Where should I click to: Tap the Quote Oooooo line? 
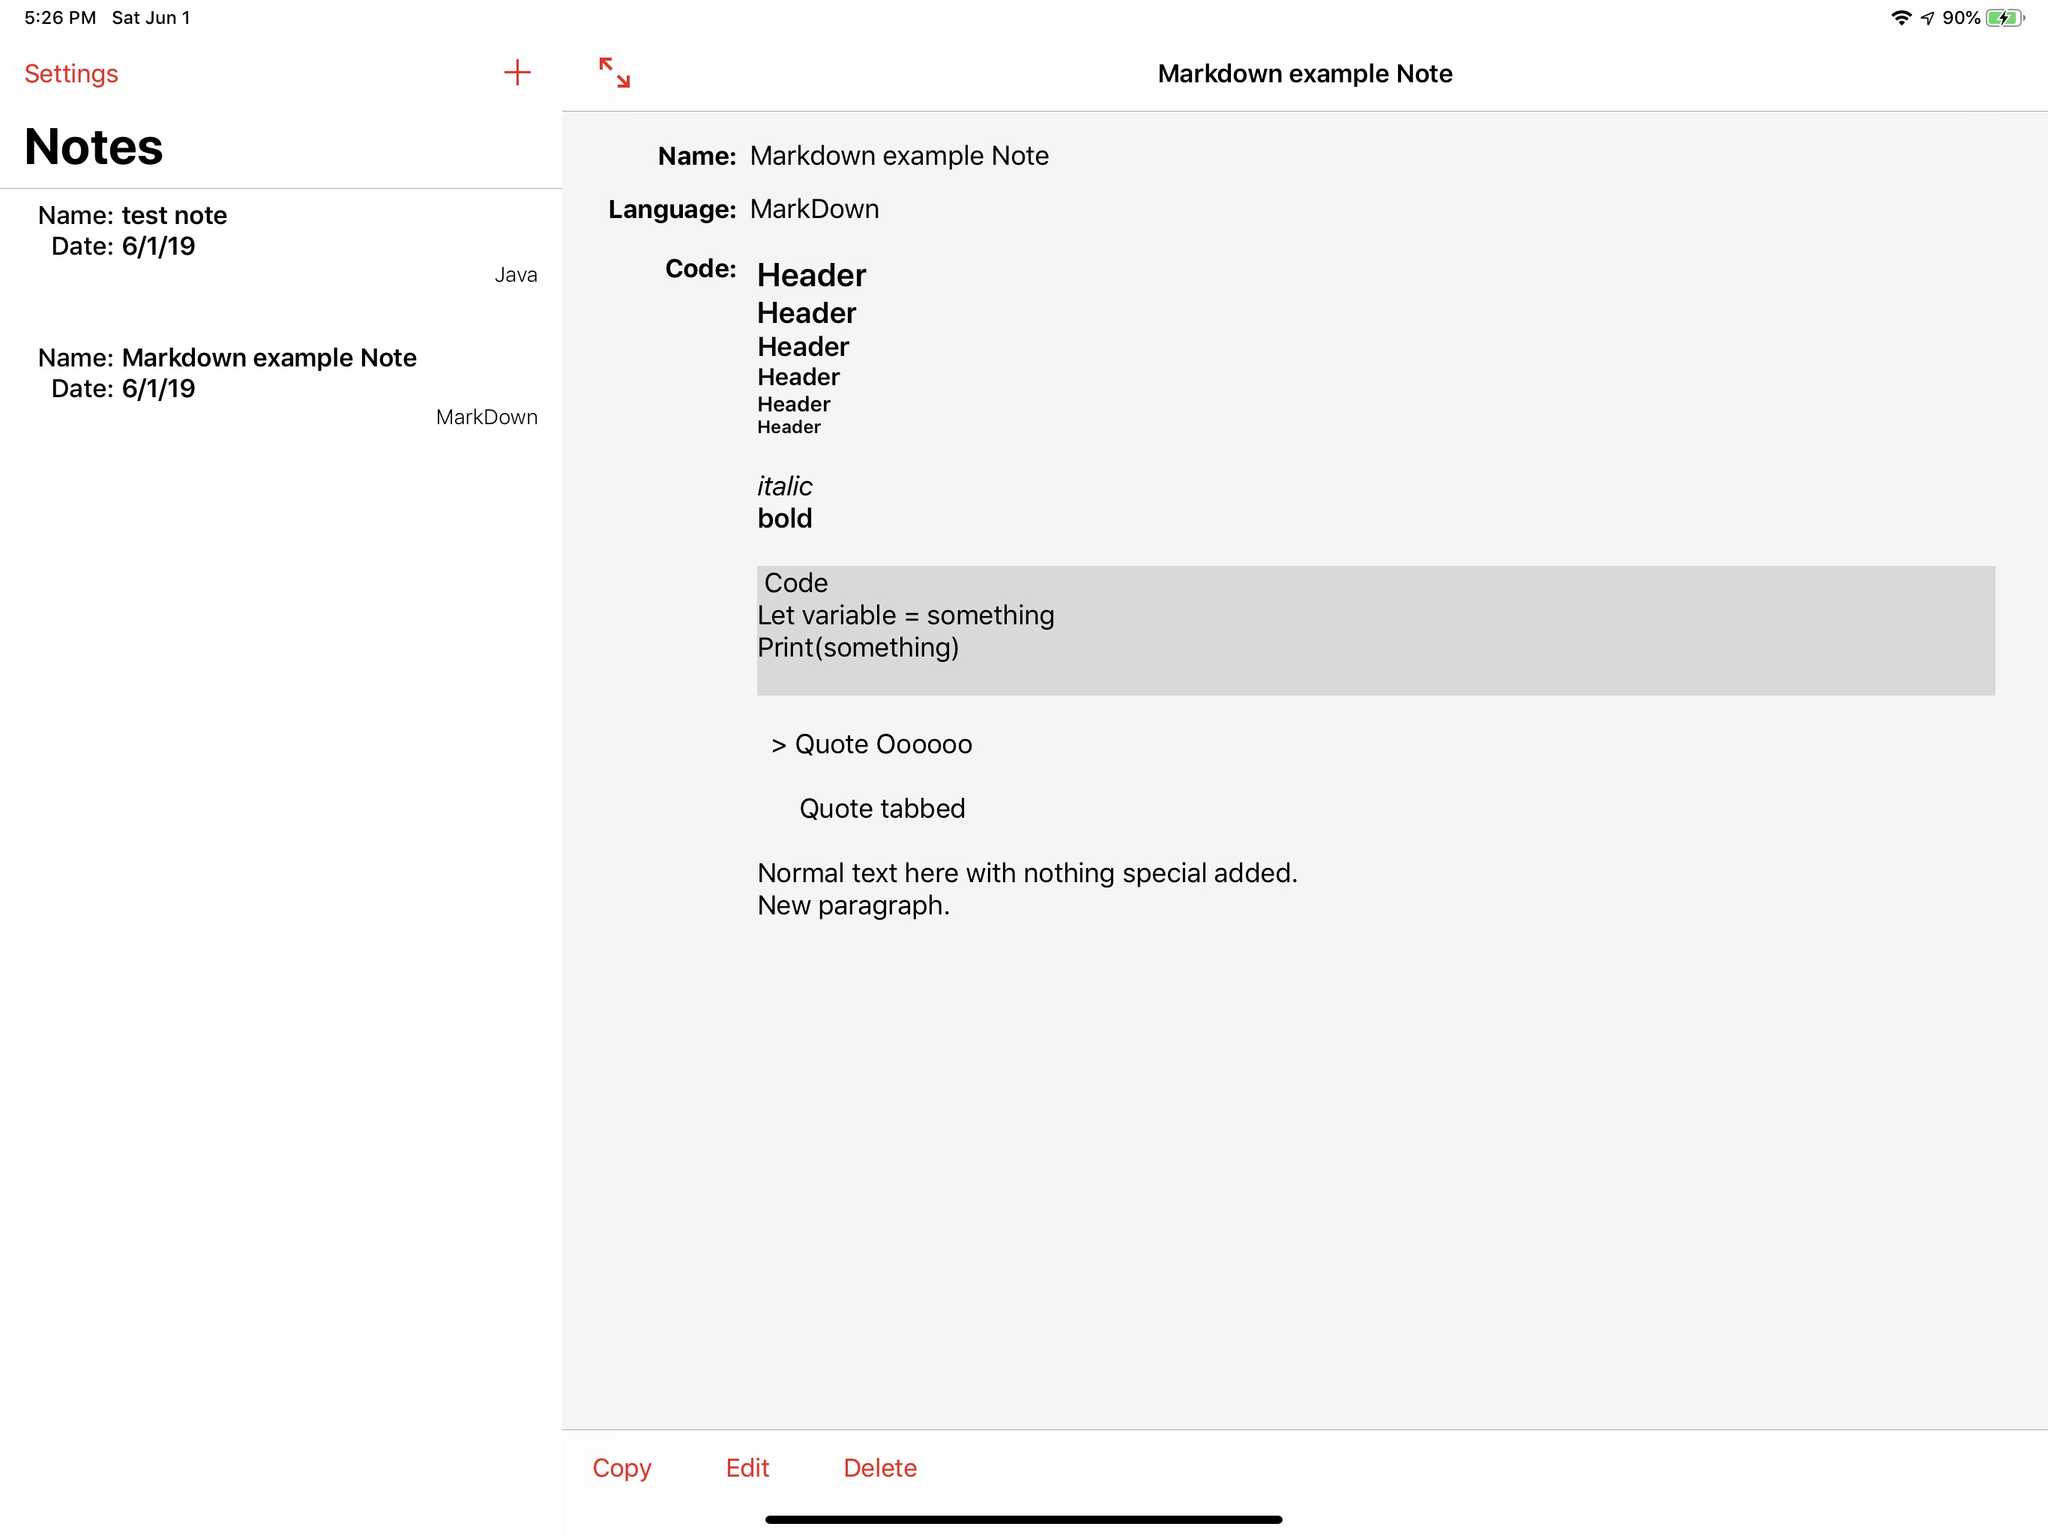871,744
